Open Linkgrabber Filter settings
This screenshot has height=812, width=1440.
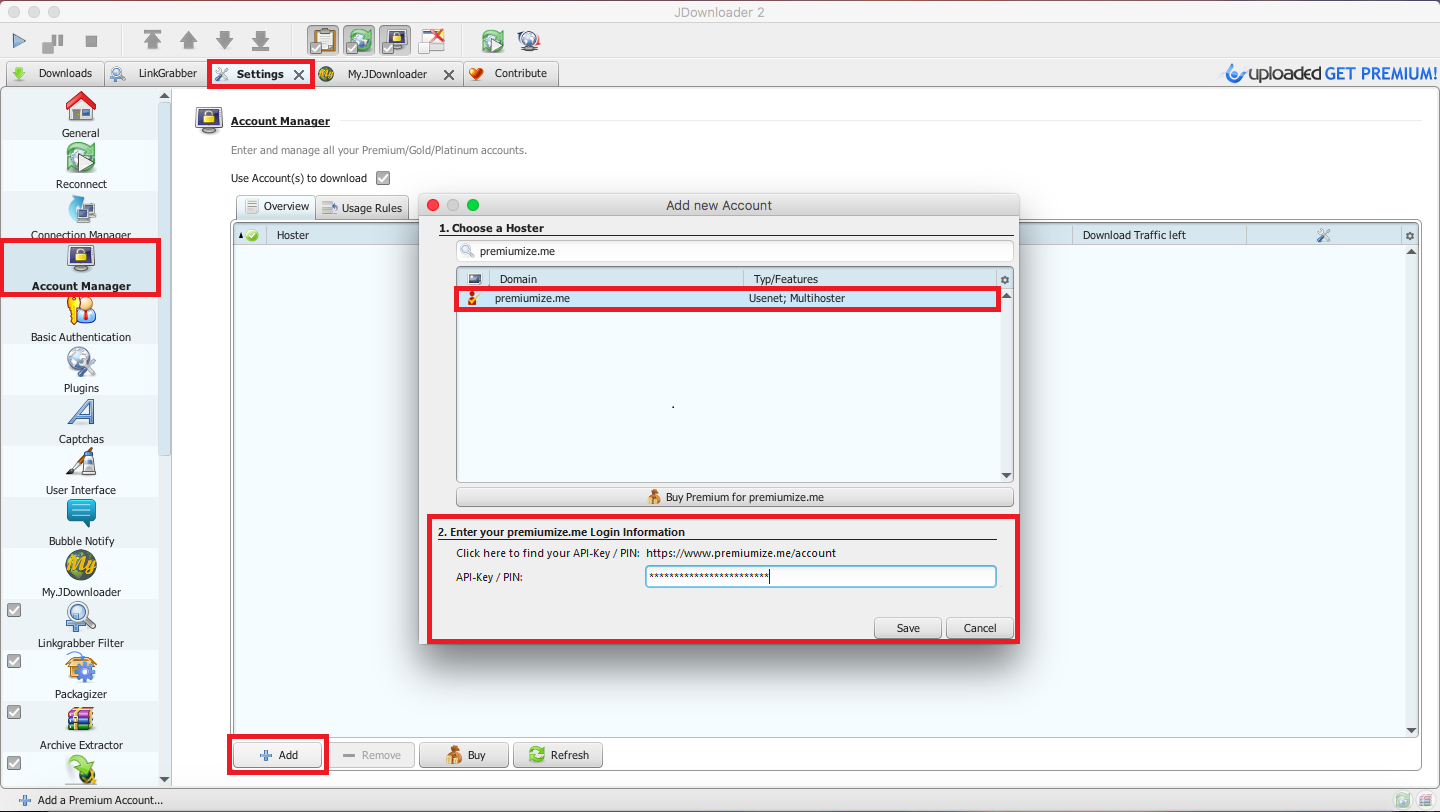click(x=80, y=625)
